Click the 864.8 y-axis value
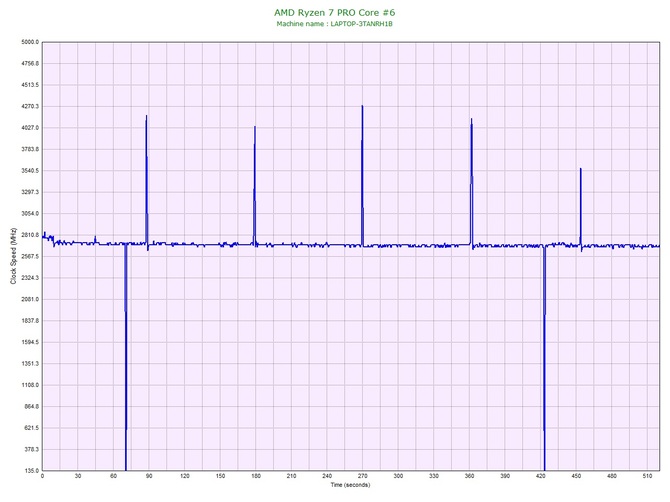 pyautogui.click(x=31, y=406)
